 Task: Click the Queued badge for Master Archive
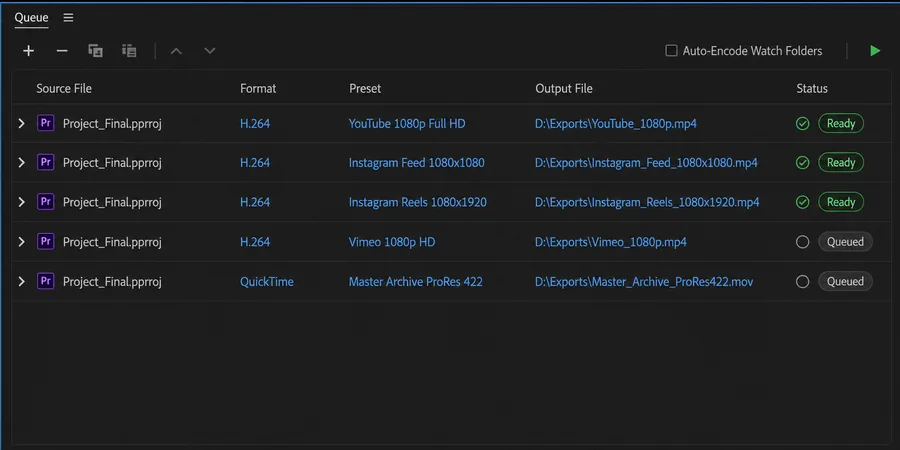coord(845,281)
